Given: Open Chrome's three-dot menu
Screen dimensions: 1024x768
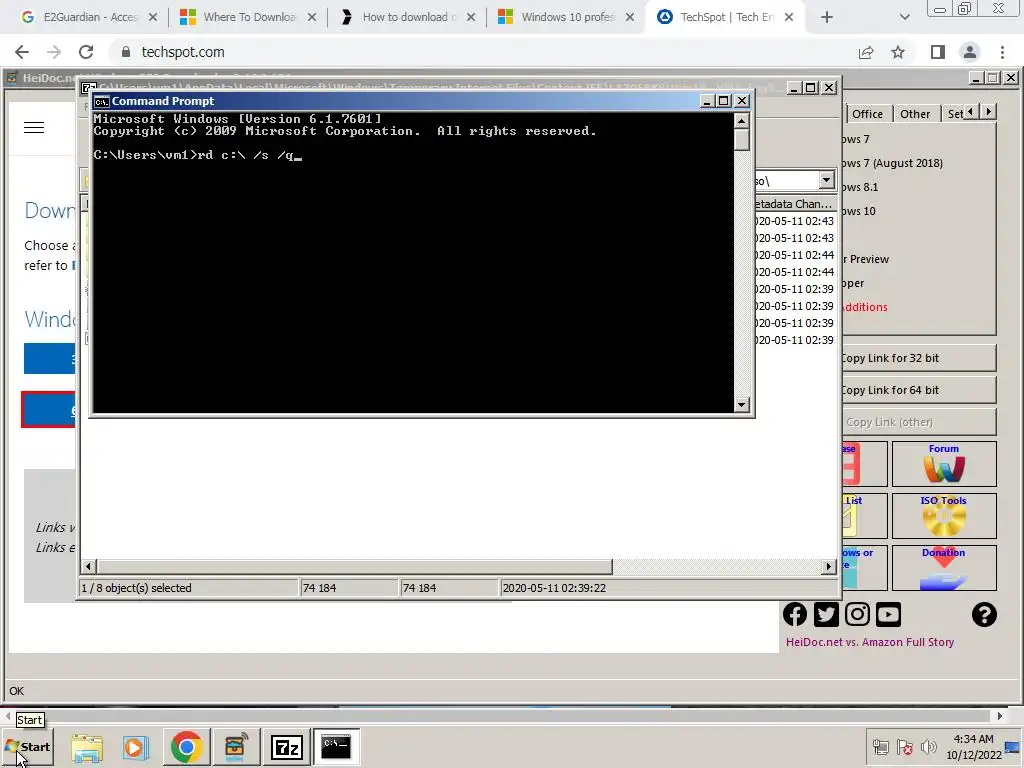Looking at the screenshot, I should click(1002, 52).
